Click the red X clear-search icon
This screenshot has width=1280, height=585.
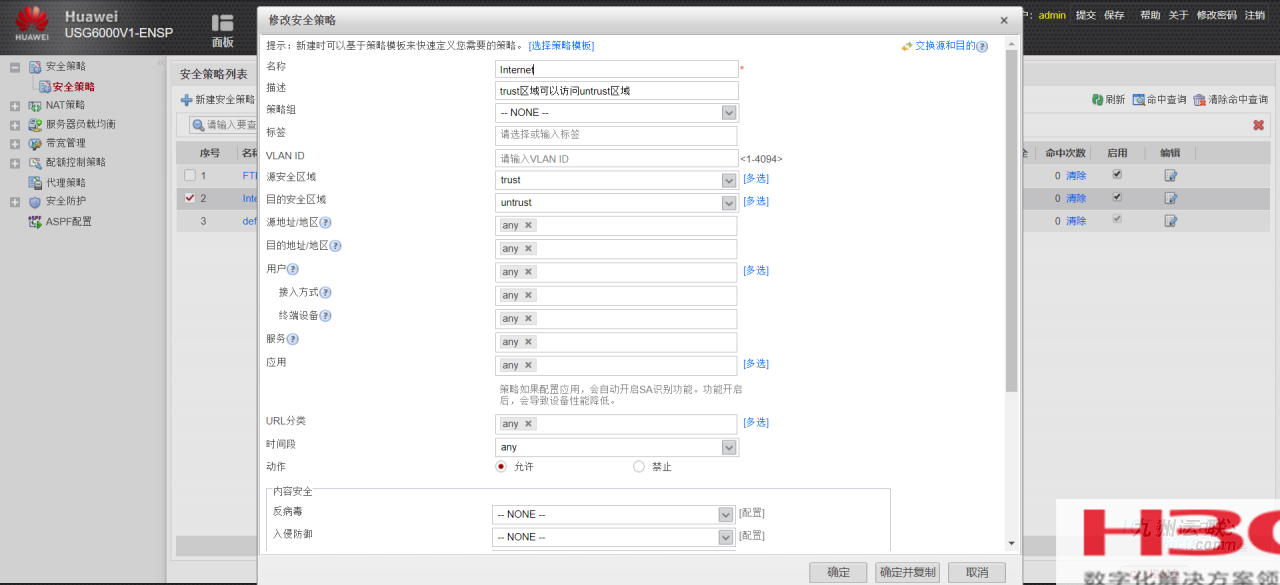(1258, 125)
